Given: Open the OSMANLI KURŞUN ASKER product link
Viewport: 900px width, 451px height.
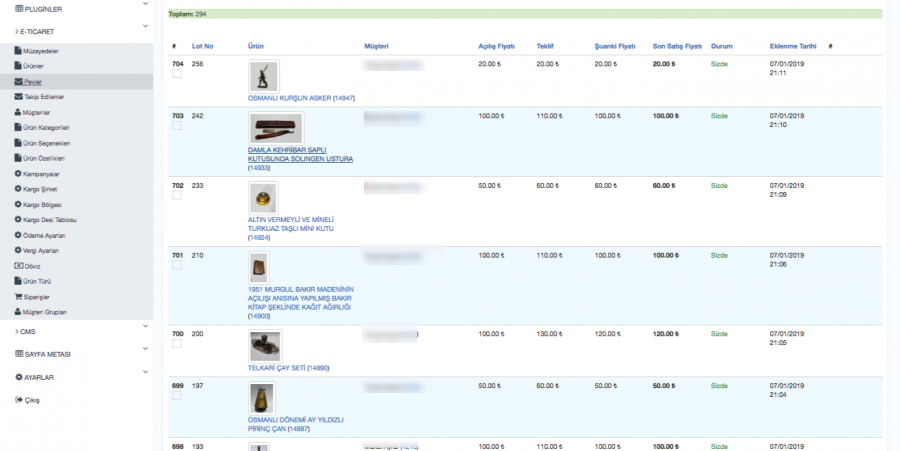Looking at the screenshot, I should (x=297, y=98).
